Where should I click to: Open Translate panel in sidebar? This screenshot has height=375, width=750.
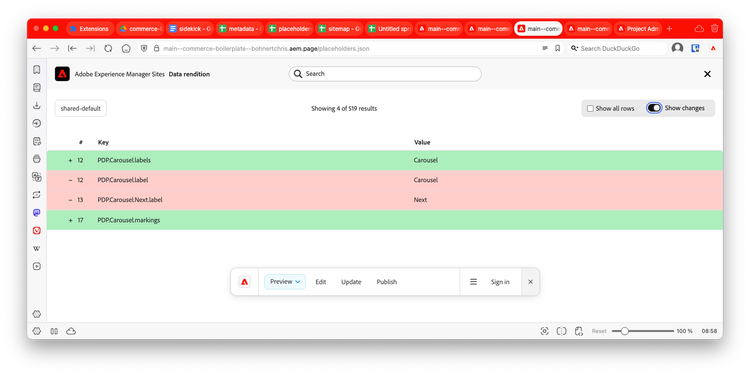pos(37,177)
